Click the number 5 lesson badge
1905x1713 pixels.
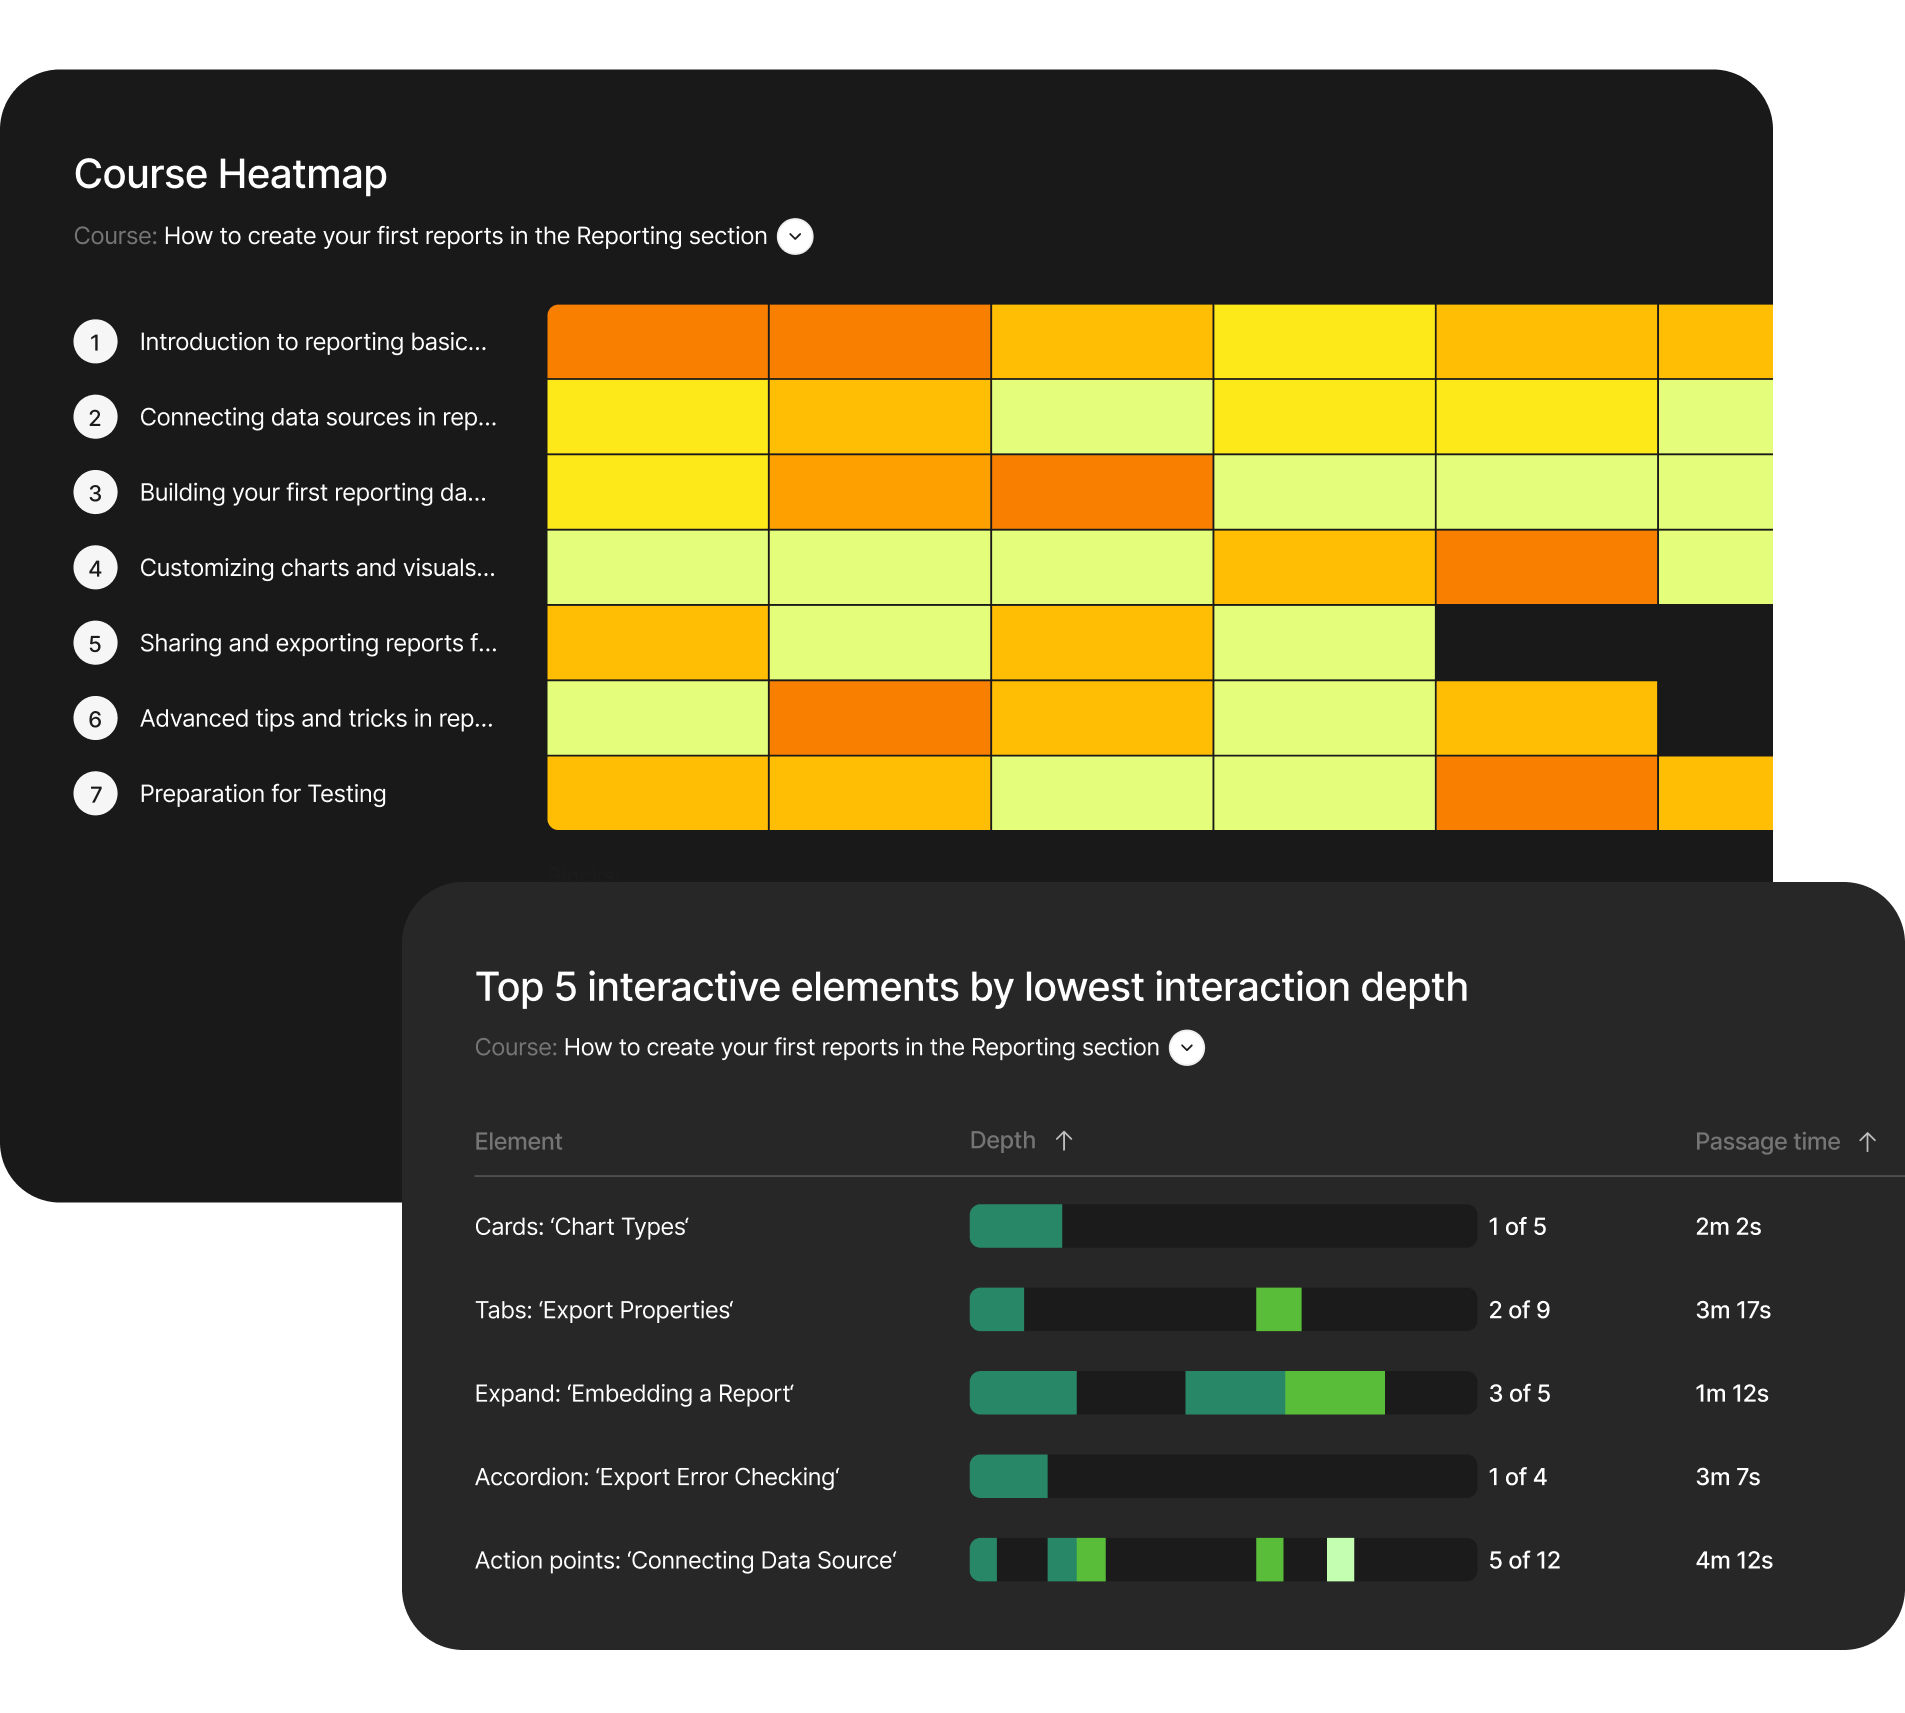(96, 643)
